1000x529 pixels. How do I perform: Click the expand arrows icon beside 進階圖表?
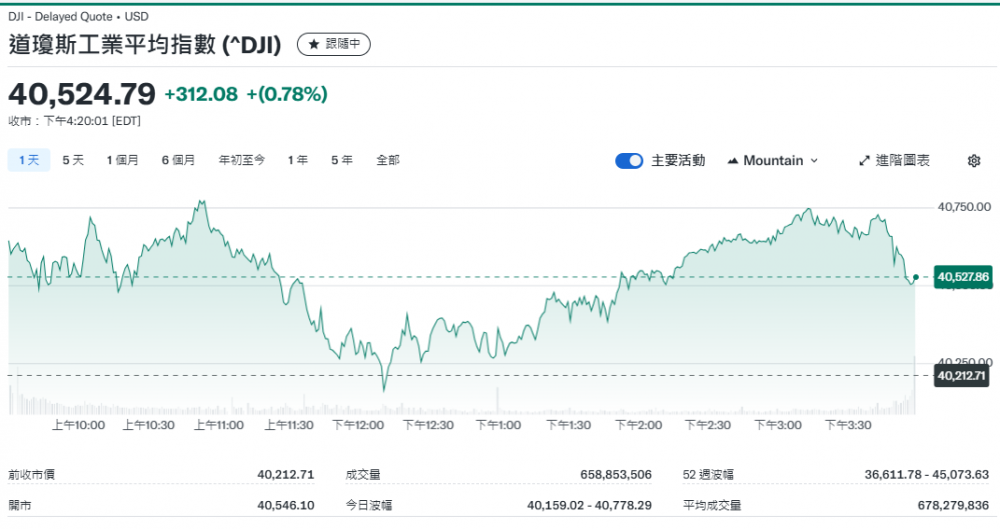click(864, 161)
